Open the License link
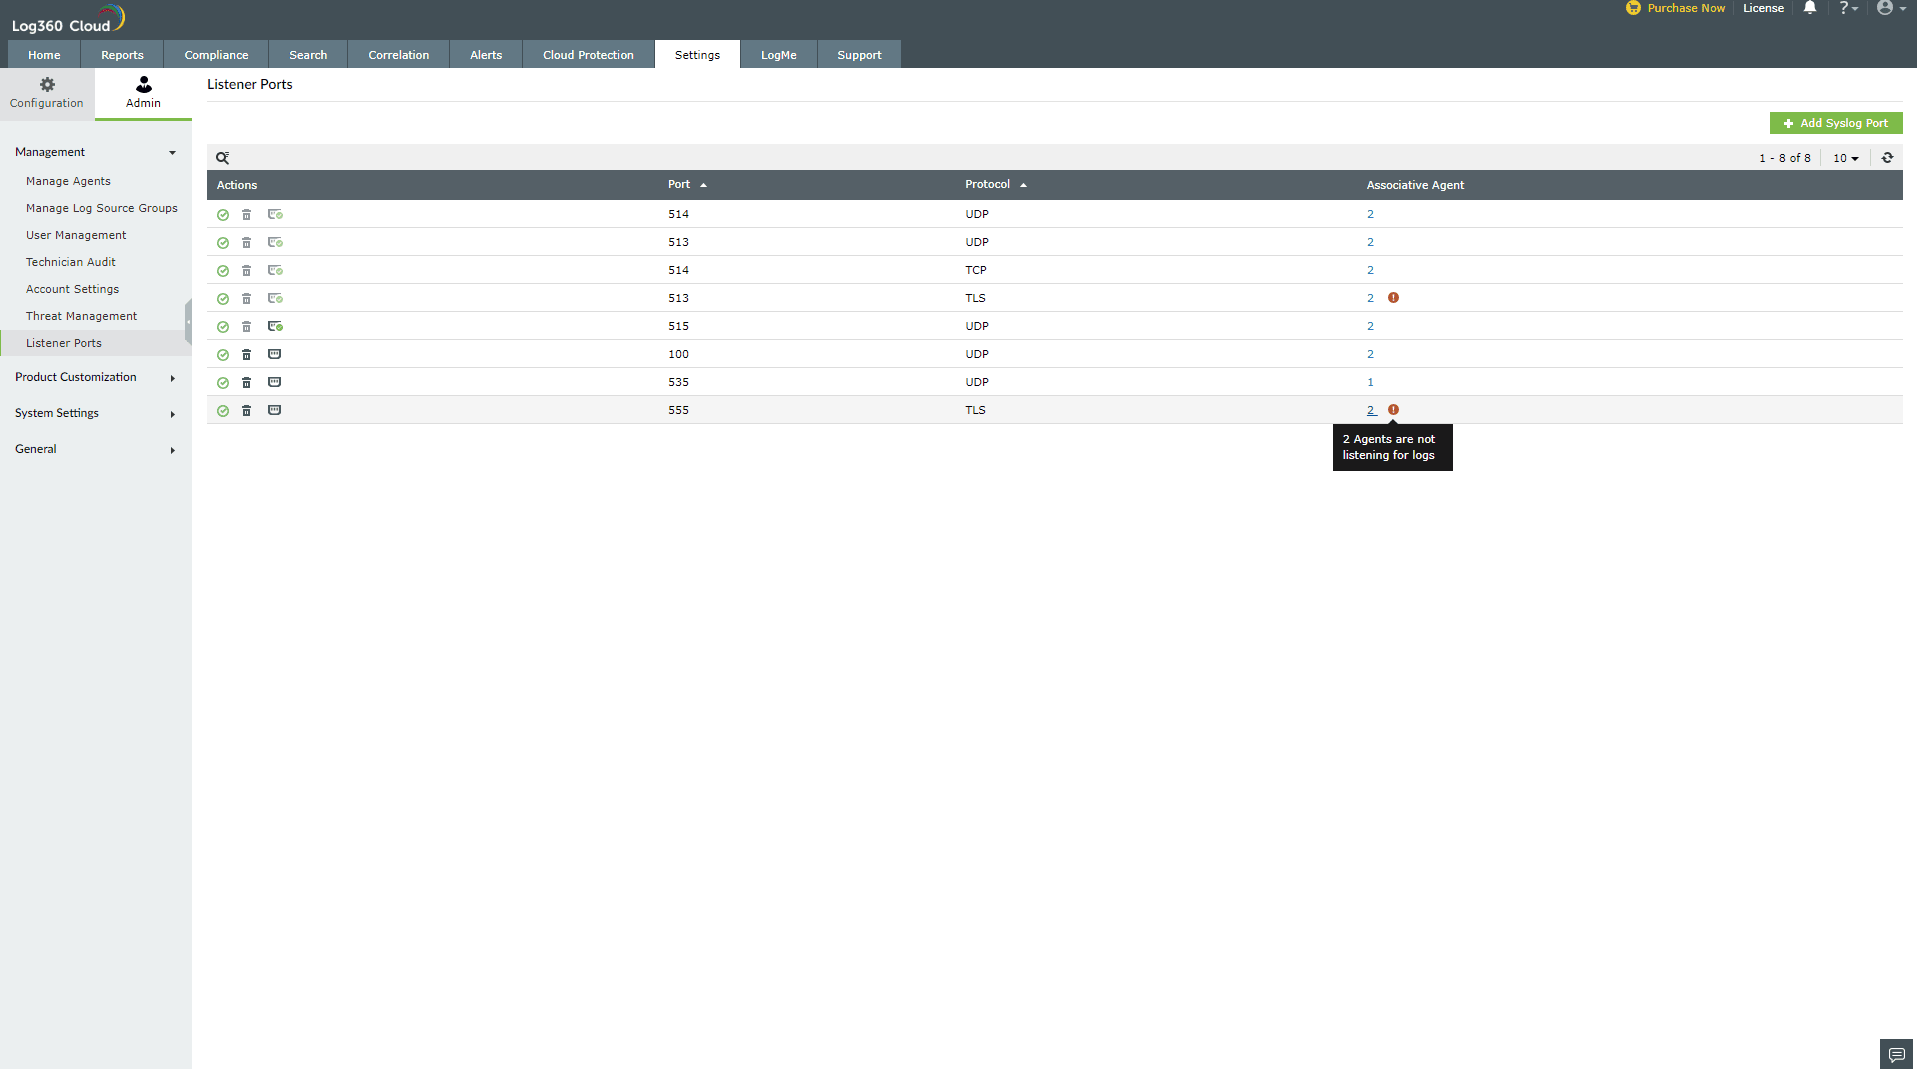The image size is (1917, 1069). pyautogui.click(x=1763, y=8)
